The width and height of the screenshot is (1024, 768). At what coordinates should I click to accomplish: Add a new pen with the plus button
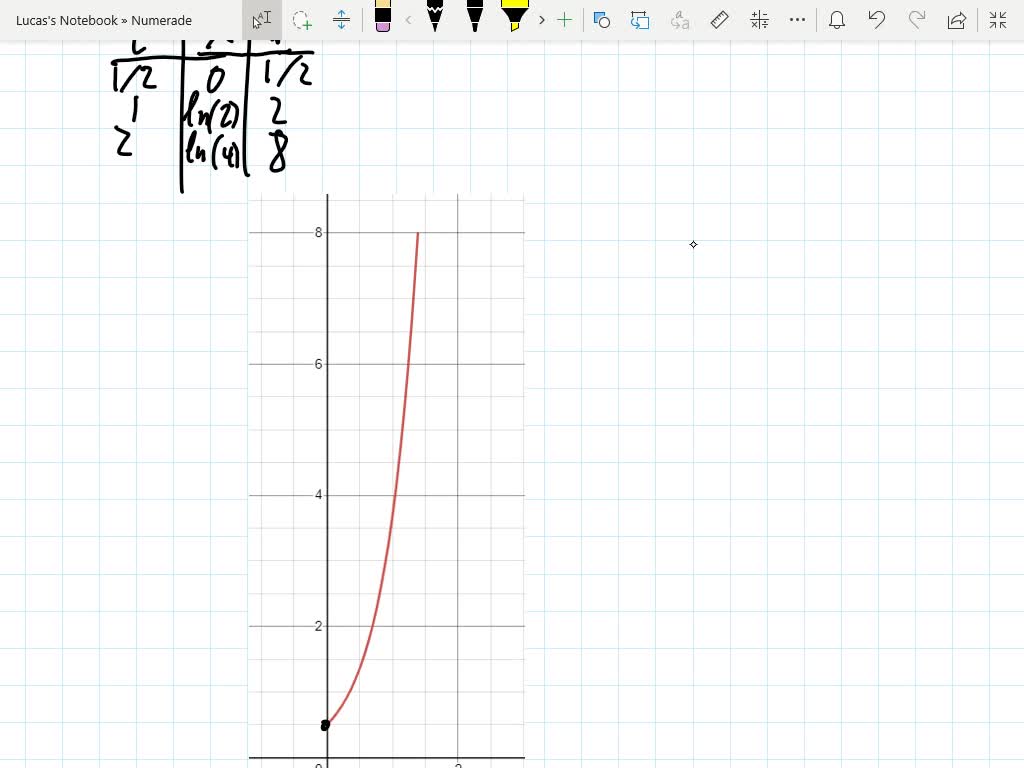tap(565, 20)
